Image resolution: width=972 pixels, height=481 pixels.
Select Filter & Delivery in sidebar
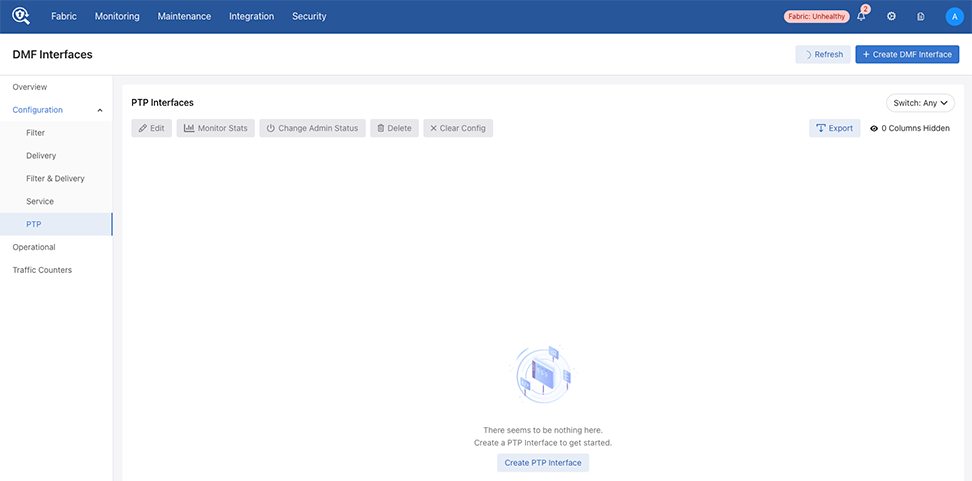[56, 179]
